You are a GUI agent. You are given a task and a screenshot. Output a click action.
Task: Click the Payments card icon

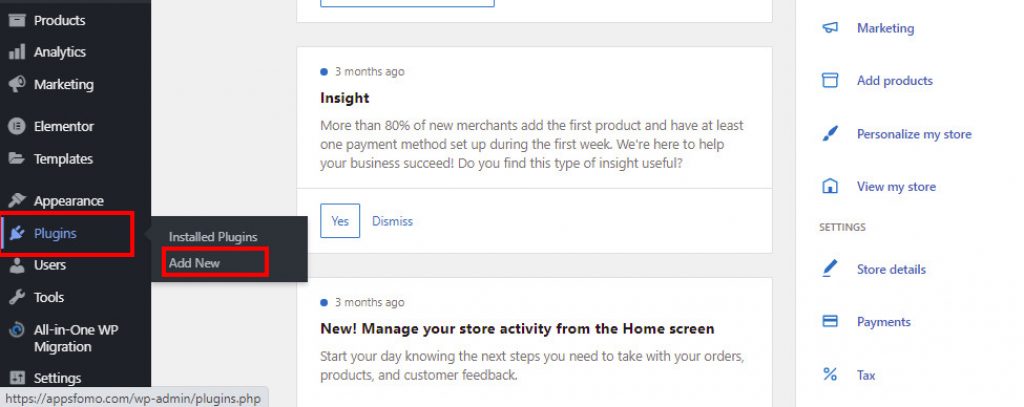(x=829, y=321)
